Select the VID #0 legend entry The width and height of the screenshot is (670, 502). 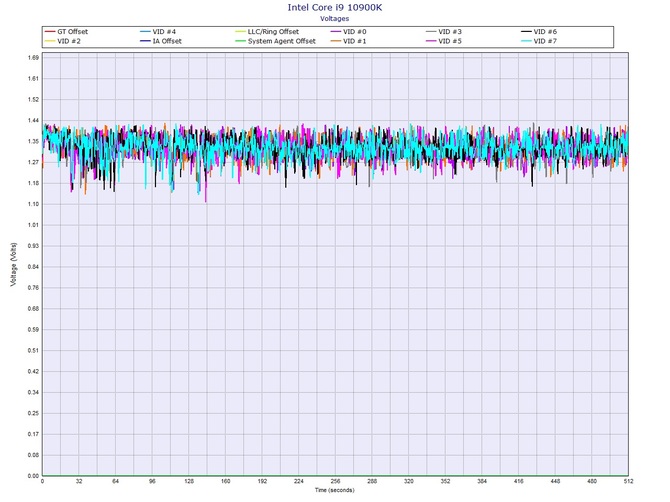point(348,32)
